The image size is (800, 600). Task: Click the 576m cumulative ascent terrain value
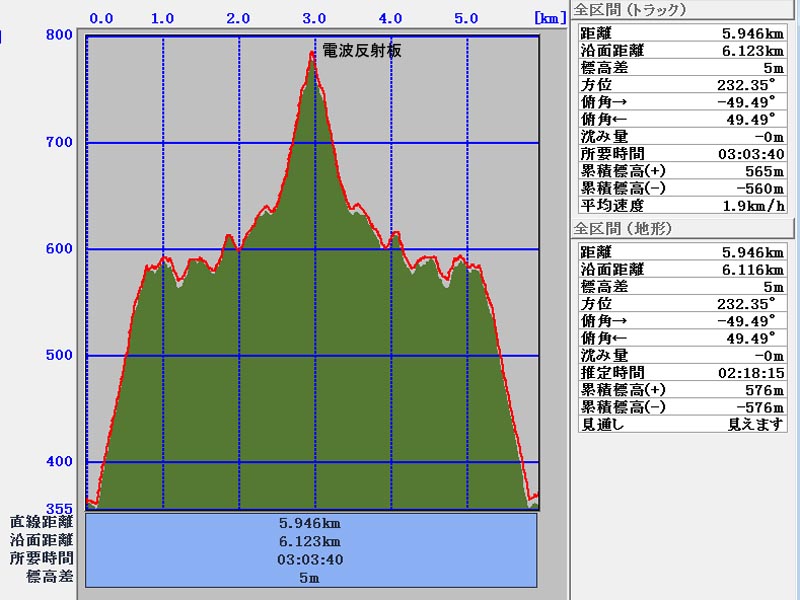coord(763,389)
